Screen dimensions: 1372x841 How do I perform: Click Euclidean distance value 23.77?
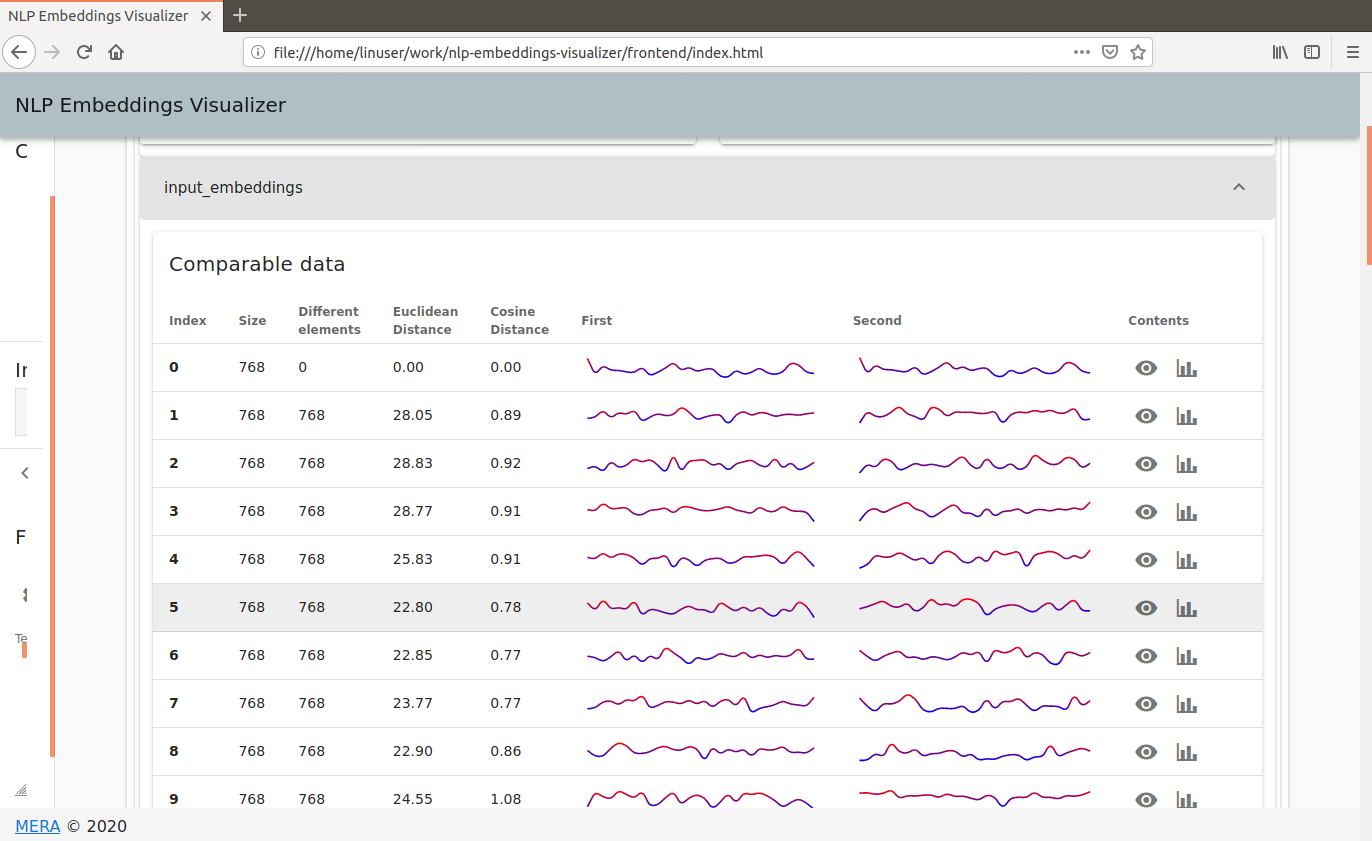pyautogui.click(x=413, y=703)
